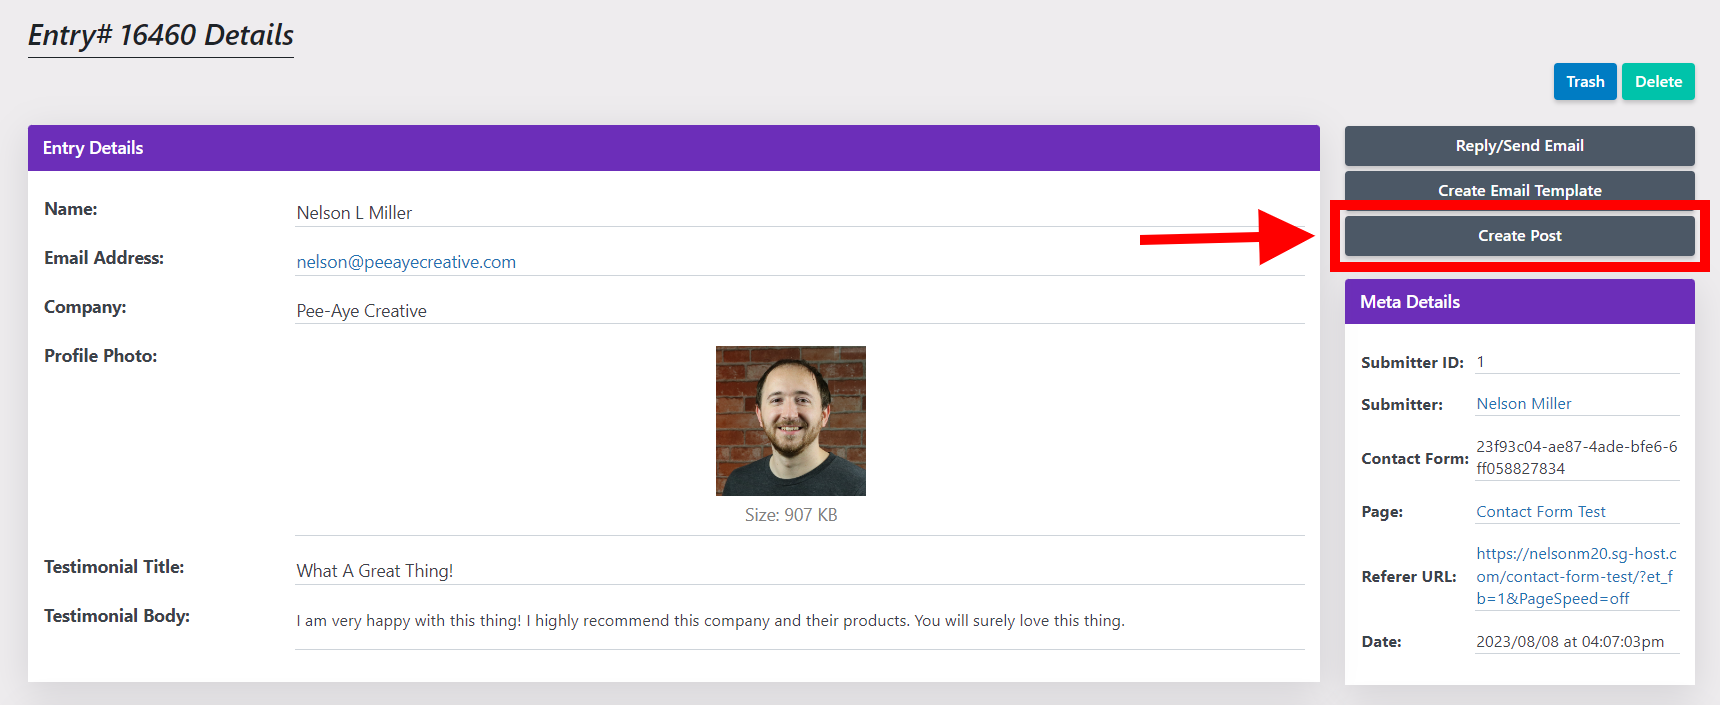Click the Meta Details panel header
The height and width of the screenshot is (705, 1720).
point(1519,302)
